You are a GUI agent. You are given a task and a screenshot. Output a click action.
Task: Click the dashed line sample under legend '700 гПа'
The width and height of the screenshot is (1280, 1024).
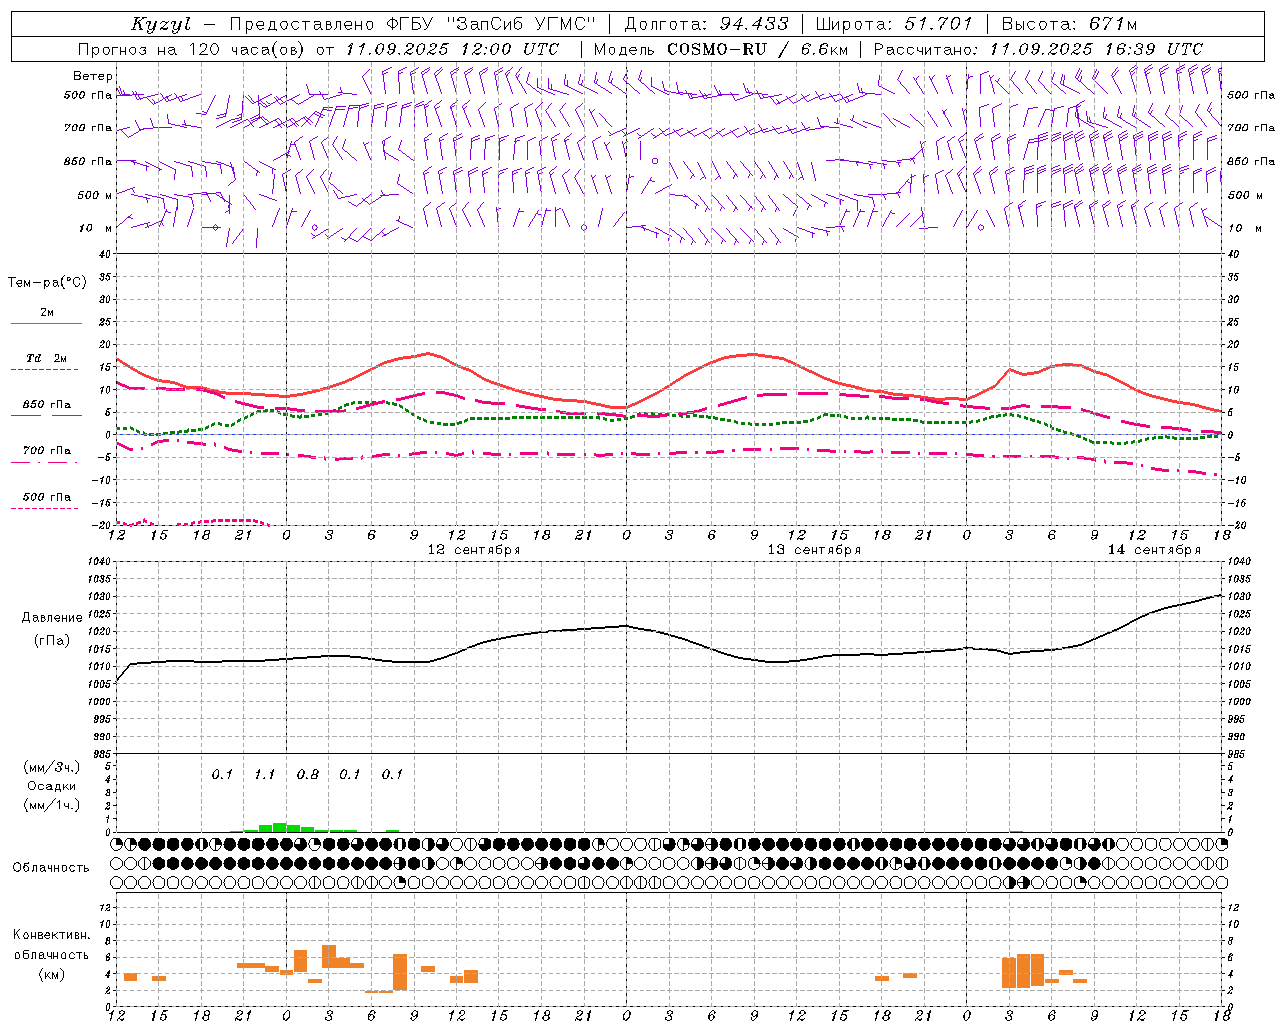click(45, 463)
